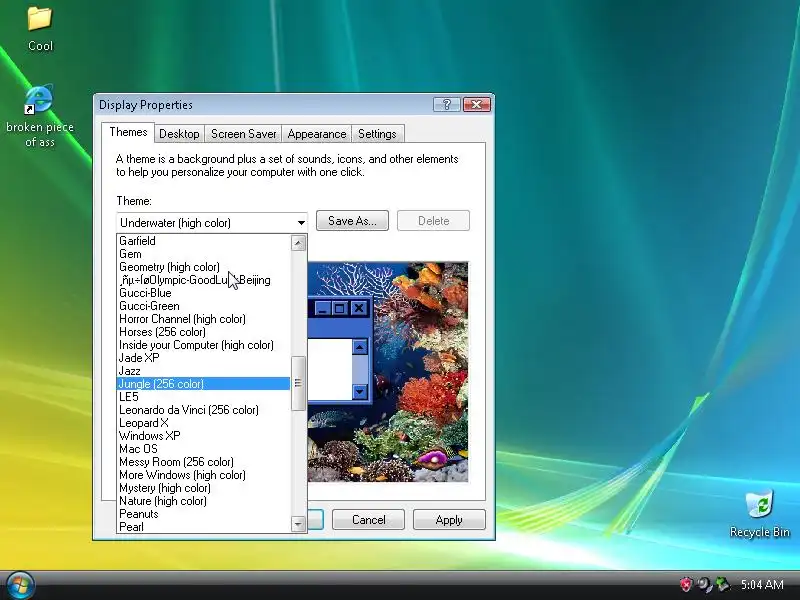The width and height of the screenshot is (800, 600).
Task: Switch to the Desktop tab
Action: (x=179, y=134)
